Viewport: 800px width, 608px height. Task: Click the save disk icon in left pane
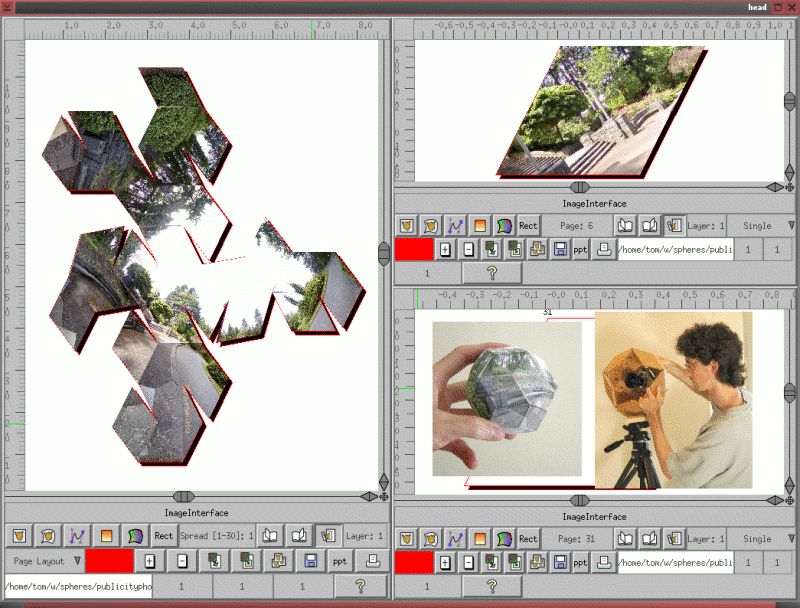(310, 562)
